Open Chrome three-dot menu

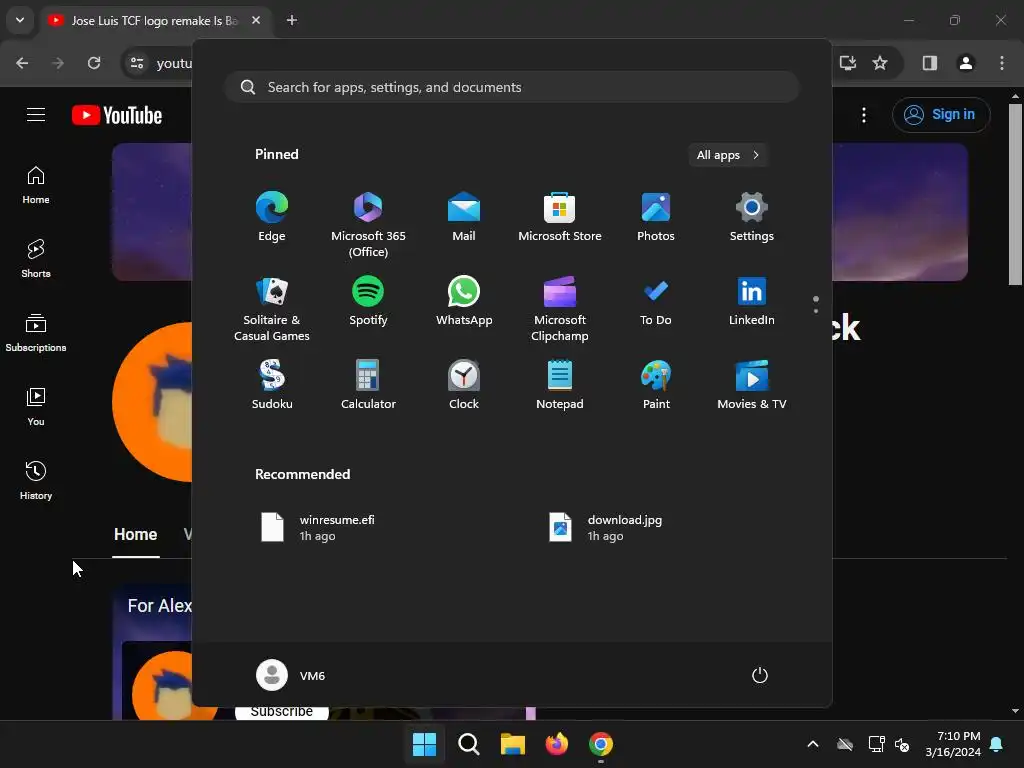point(1002,63)
